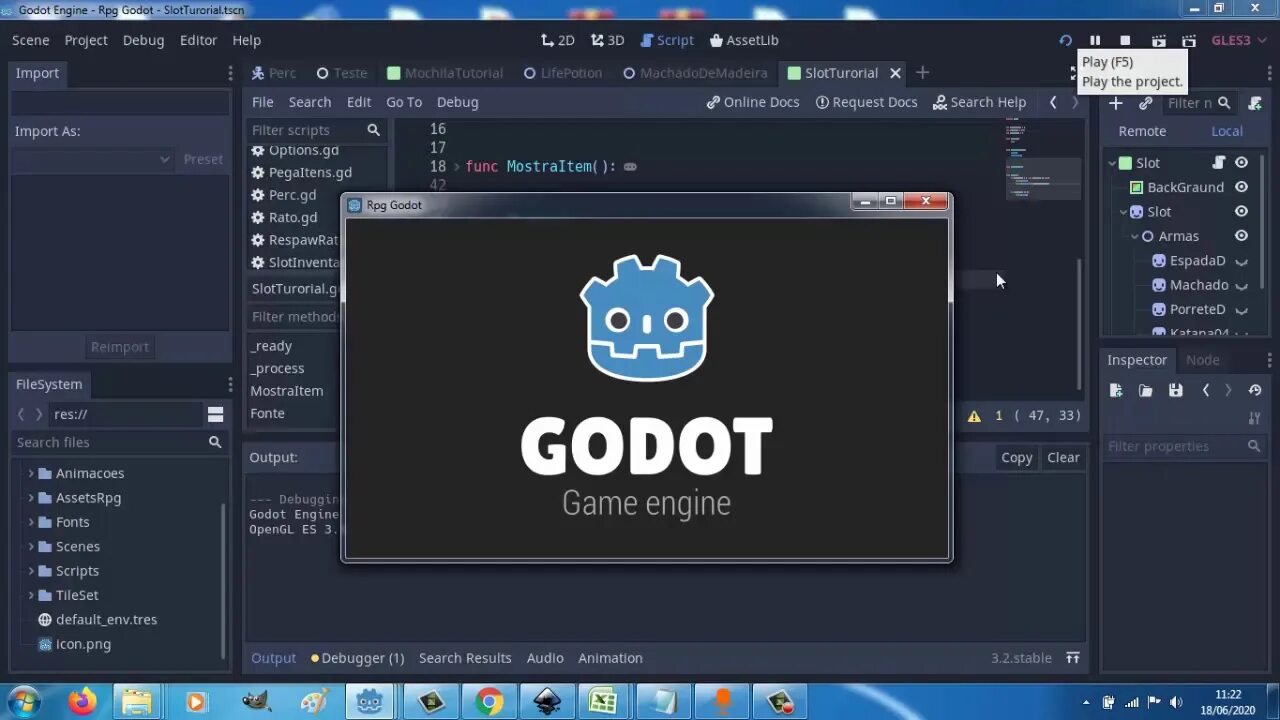Expand the Animacoes folder in FileSystem
The width and height of the screenshot is (1280, 720).
point(31,473)
